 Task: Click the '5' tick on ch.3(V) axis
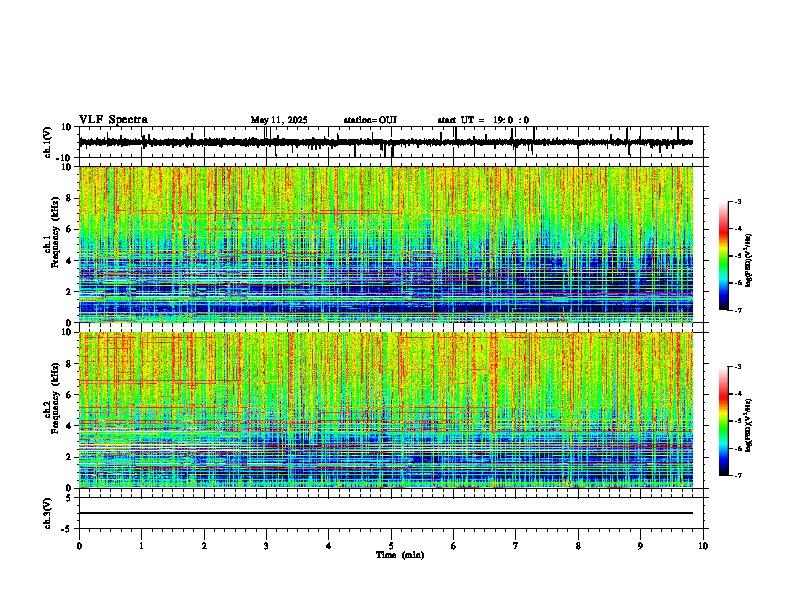[70, 498]
